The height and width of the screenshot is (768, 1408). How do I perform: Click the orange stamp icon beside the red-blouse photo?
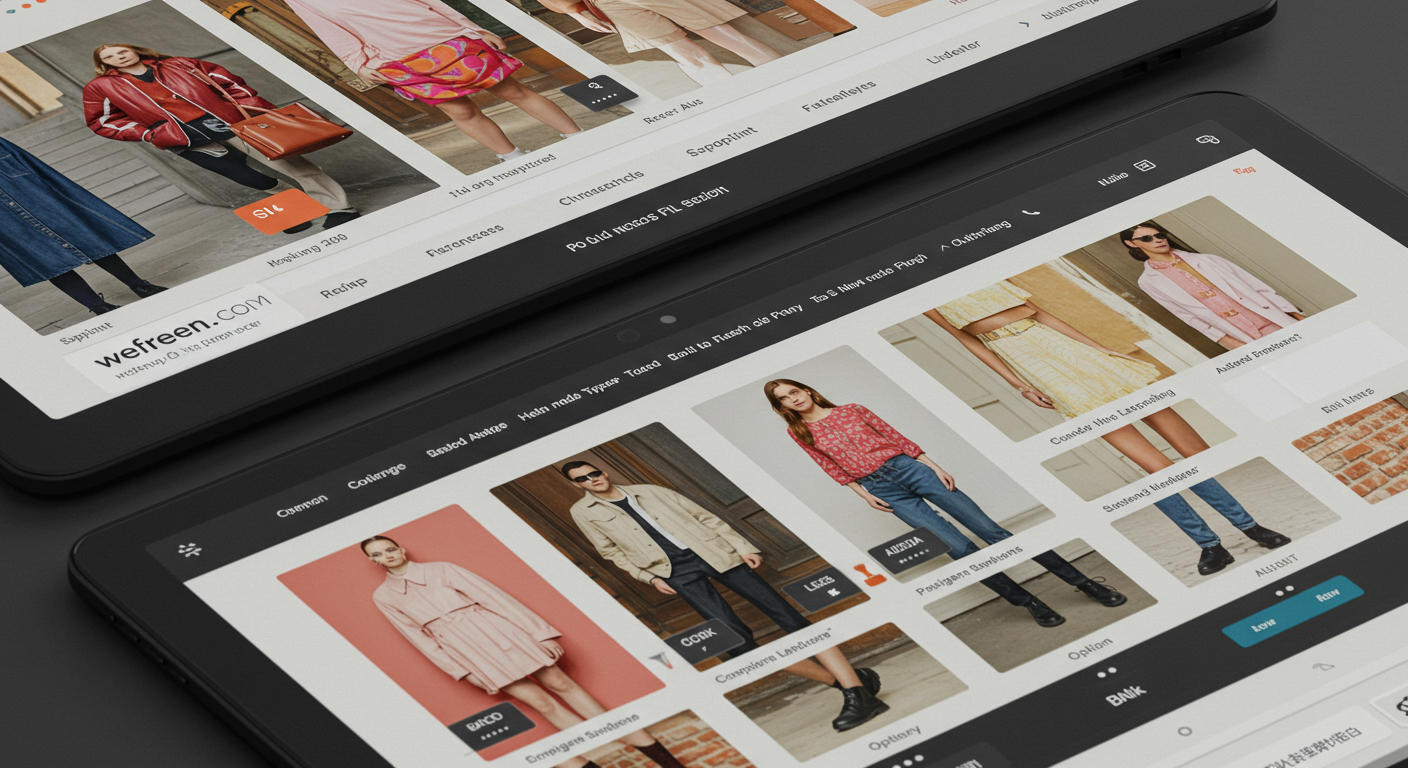(x=869, y=573)
